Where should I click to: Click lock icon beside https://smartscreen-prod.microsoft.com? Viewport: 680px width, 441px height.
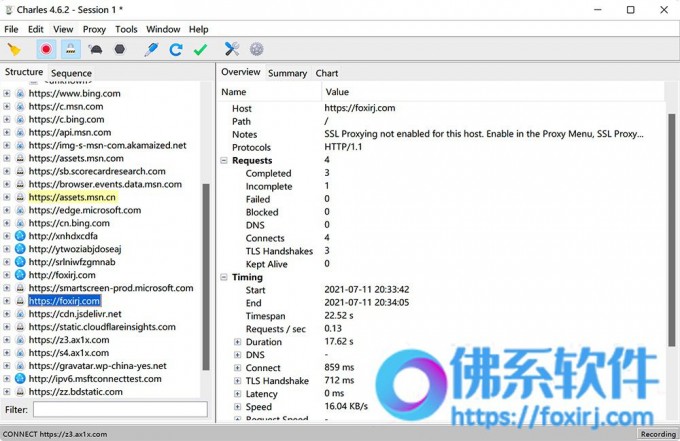pyautogui.click(x=20, y=287)
